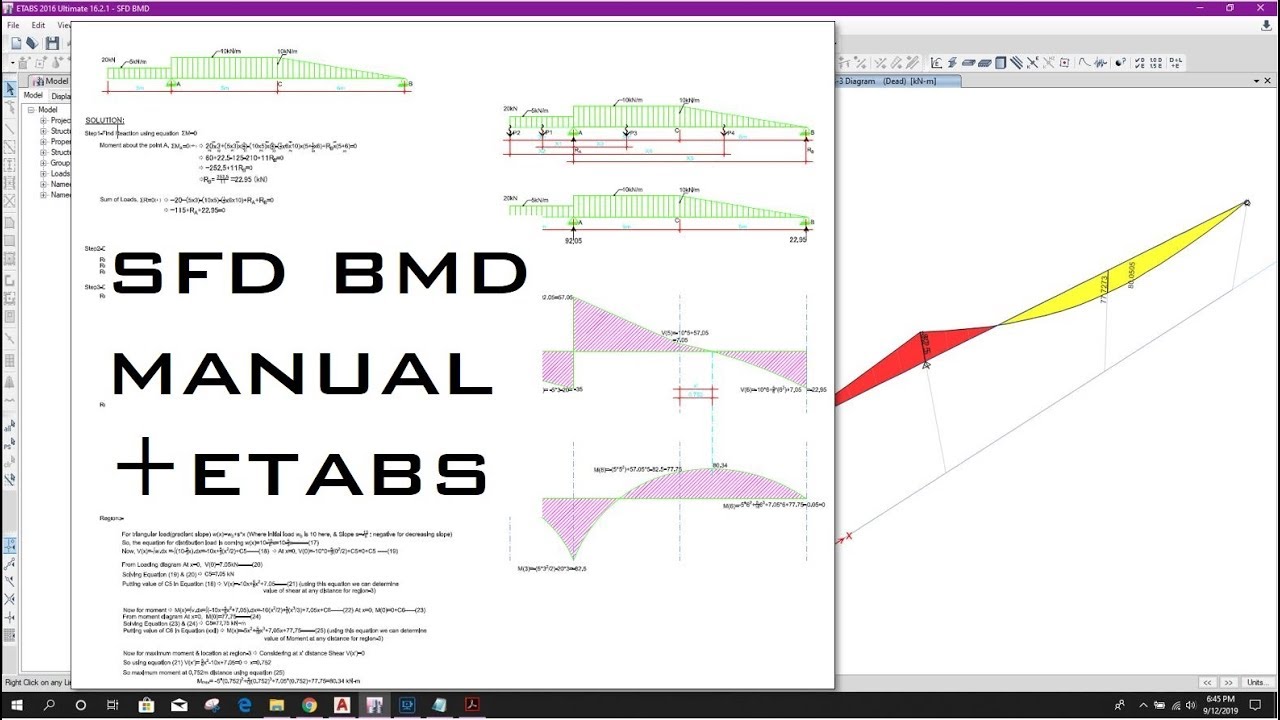The height and width of the screenshot is (720, 1280).
Task: Open Google Chrome from the taskbar
Action: pos(309,705)
